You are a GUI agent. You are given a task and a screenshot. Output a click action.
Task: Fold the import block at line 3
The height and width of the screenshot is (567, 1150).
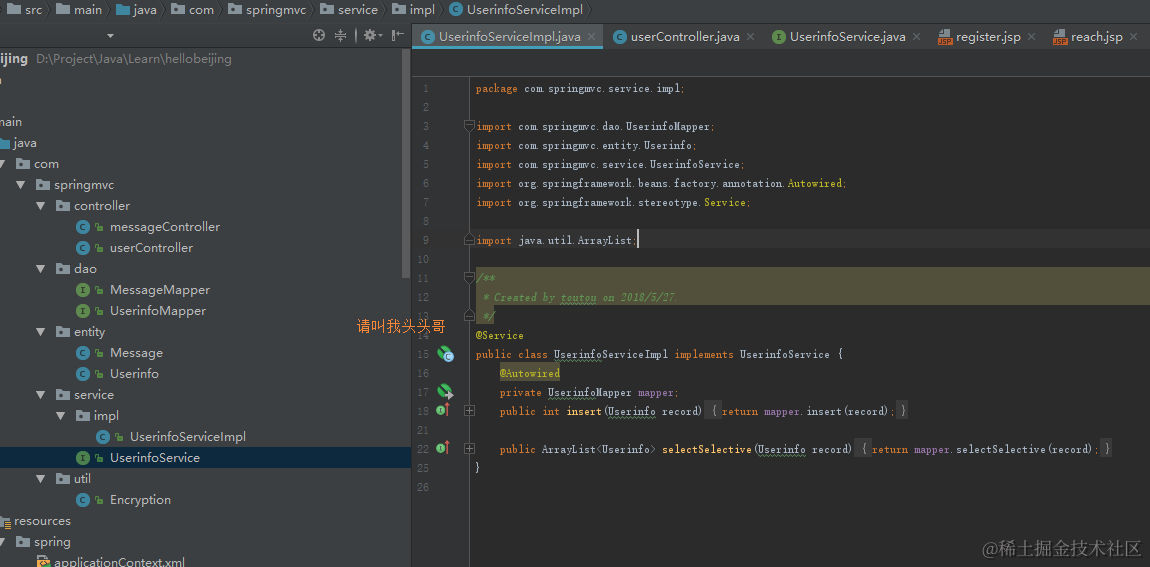pos(469,126)
